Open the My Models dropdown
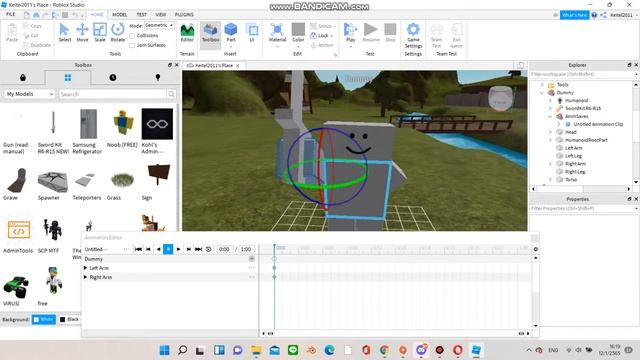The image size is (640, 360). [29, 94]
